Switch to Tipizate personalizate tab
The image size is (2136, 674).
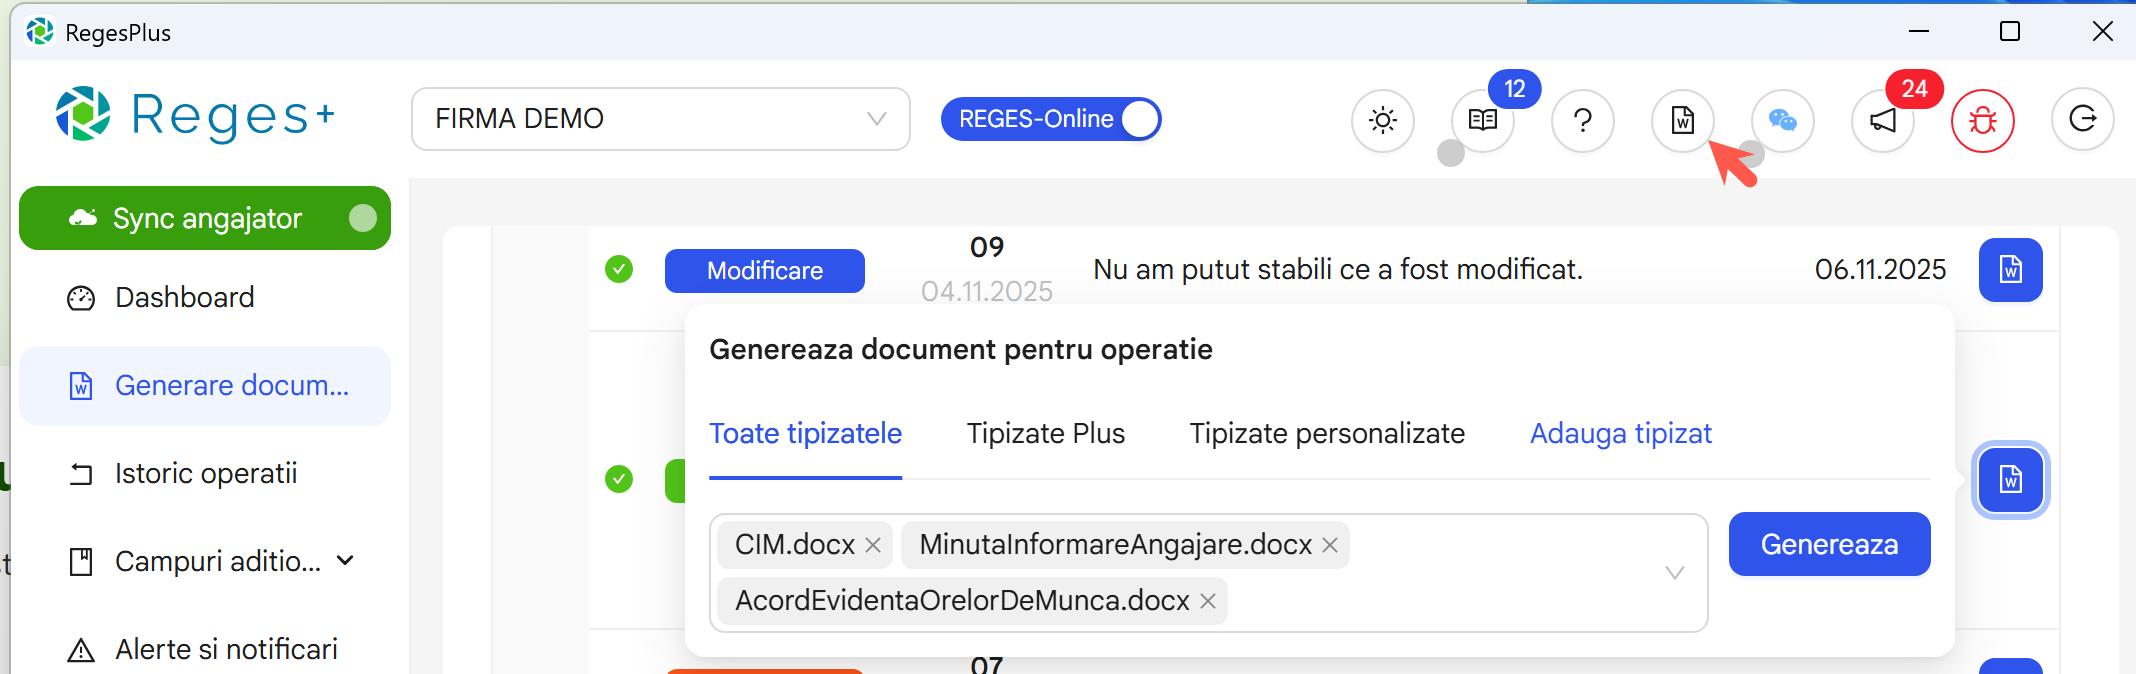(x=1327, y=434)
